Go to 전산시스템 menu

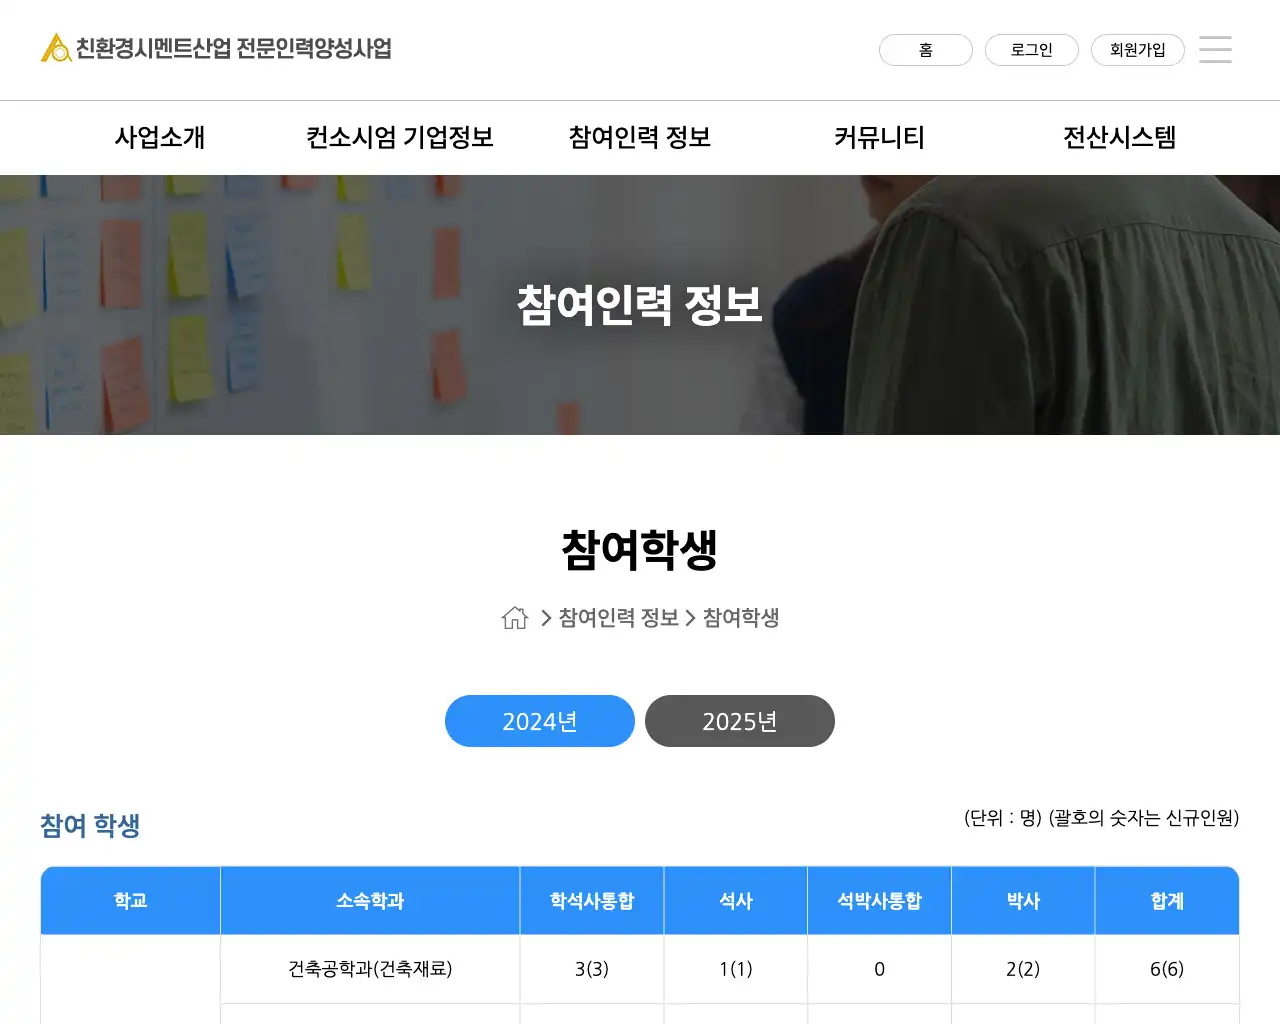[1119, 137]
